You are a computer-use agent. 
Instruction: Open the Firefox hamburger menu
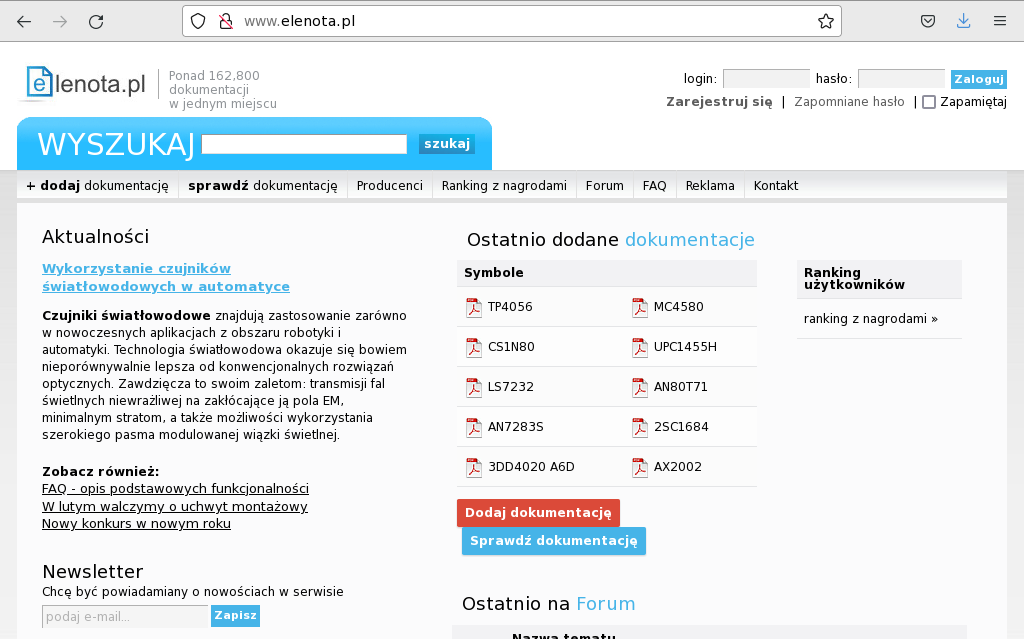pos(999,20)
